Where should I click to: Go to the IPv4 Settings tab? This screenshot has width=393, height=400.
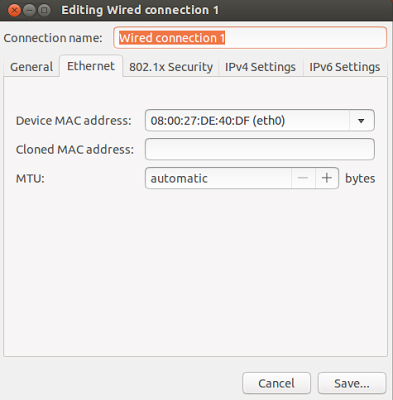point(260,67)
